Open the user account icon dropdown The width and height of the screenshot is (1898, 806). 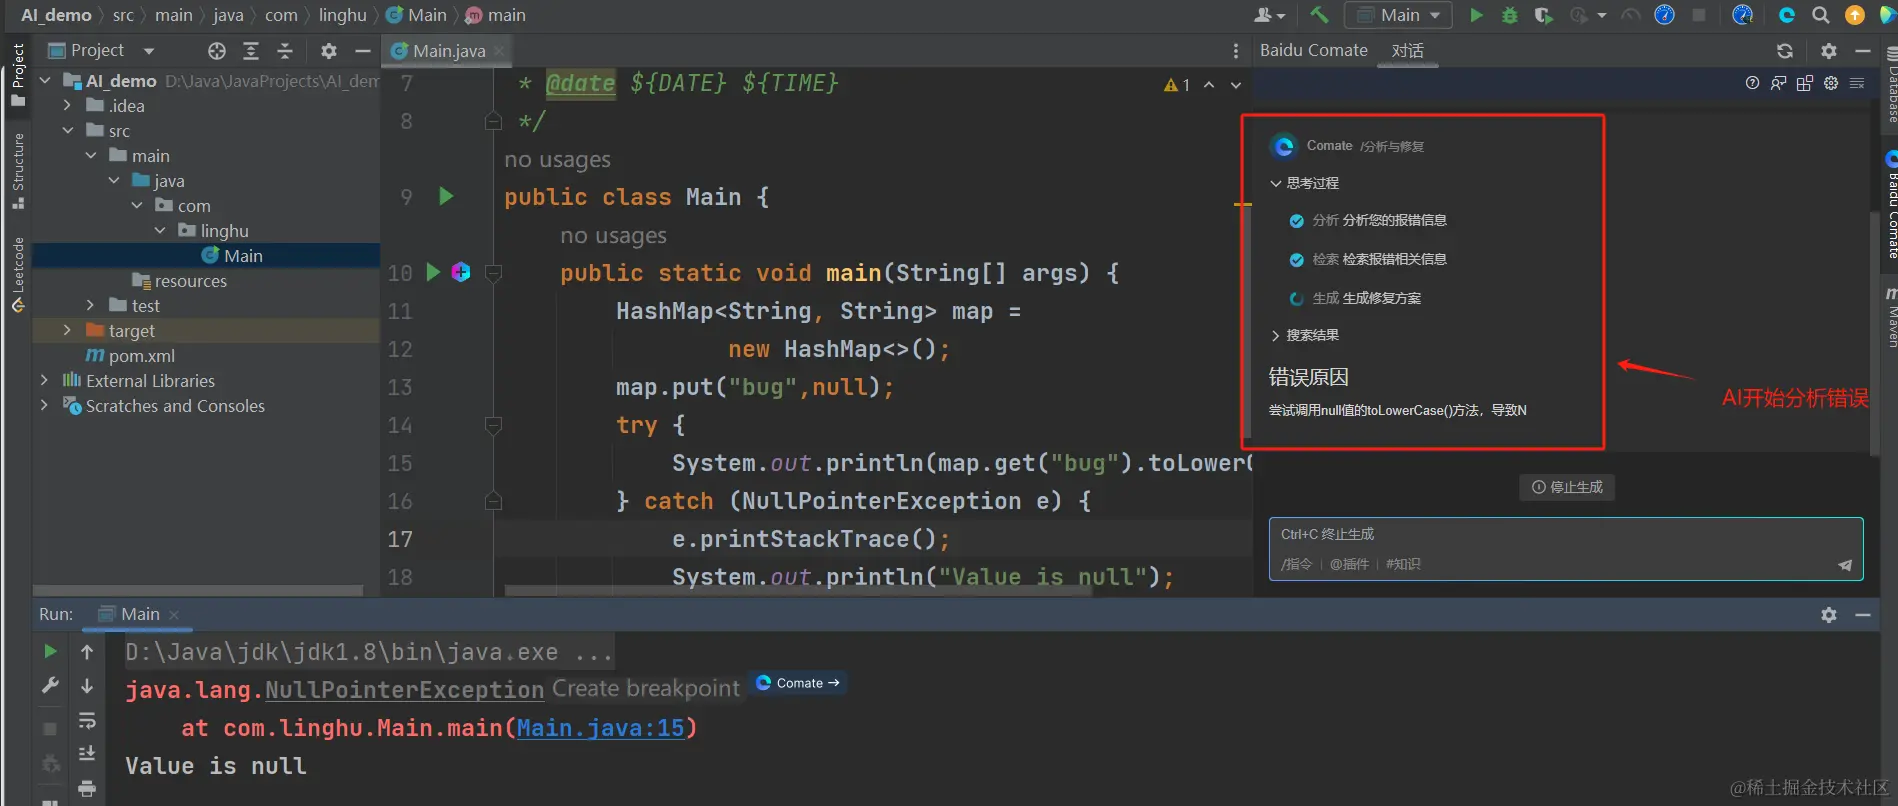coord(1270,15)
